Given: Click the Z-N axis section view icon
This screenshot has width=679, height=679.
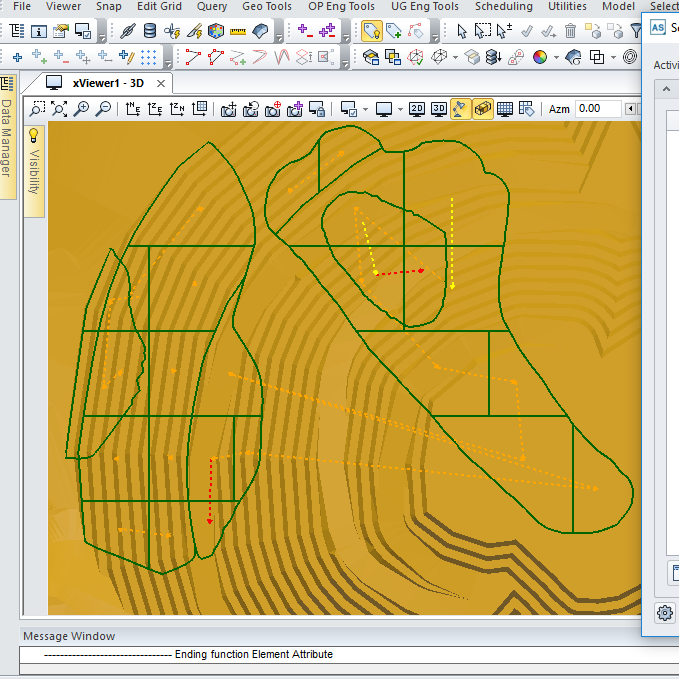Looking at the screenshot, I should coord(177,109).
